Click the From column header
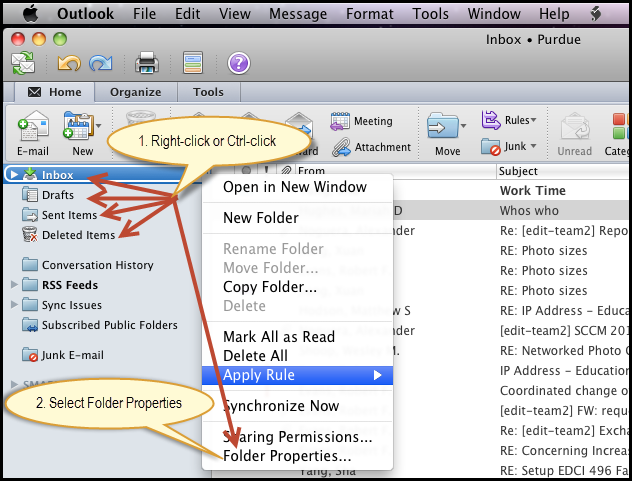632x481 pixels. point(395,171)
